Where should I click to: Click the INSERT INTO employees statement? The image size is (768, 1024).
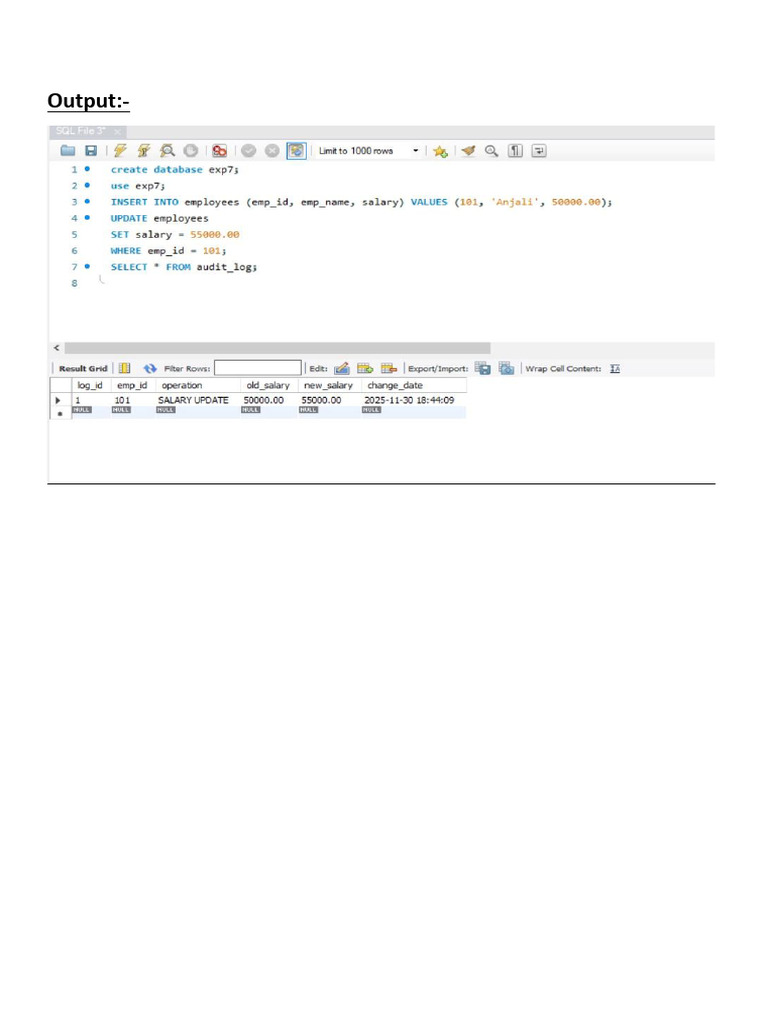point(361,202)
